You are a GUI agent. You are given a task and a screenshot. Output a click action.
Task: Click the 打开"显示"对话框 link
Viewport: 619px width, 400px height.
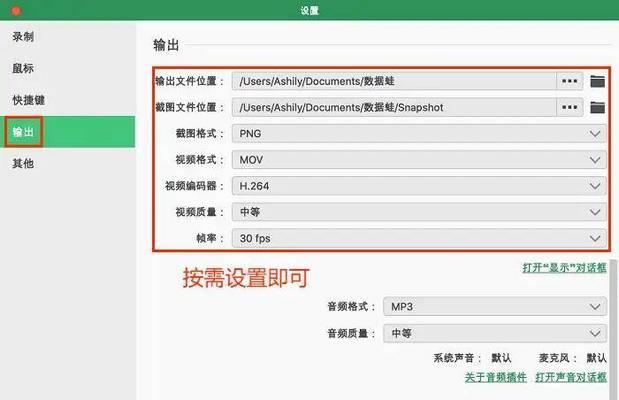564,268
